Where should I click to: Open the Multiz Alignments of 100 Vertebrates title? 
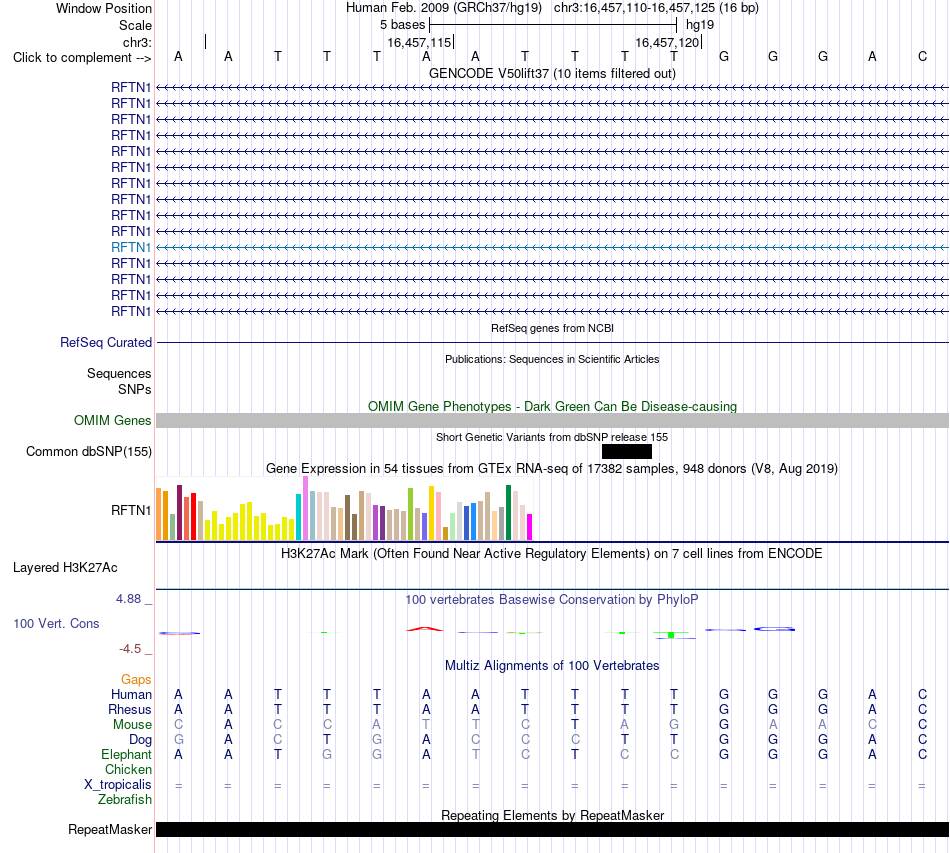[552, 665]
